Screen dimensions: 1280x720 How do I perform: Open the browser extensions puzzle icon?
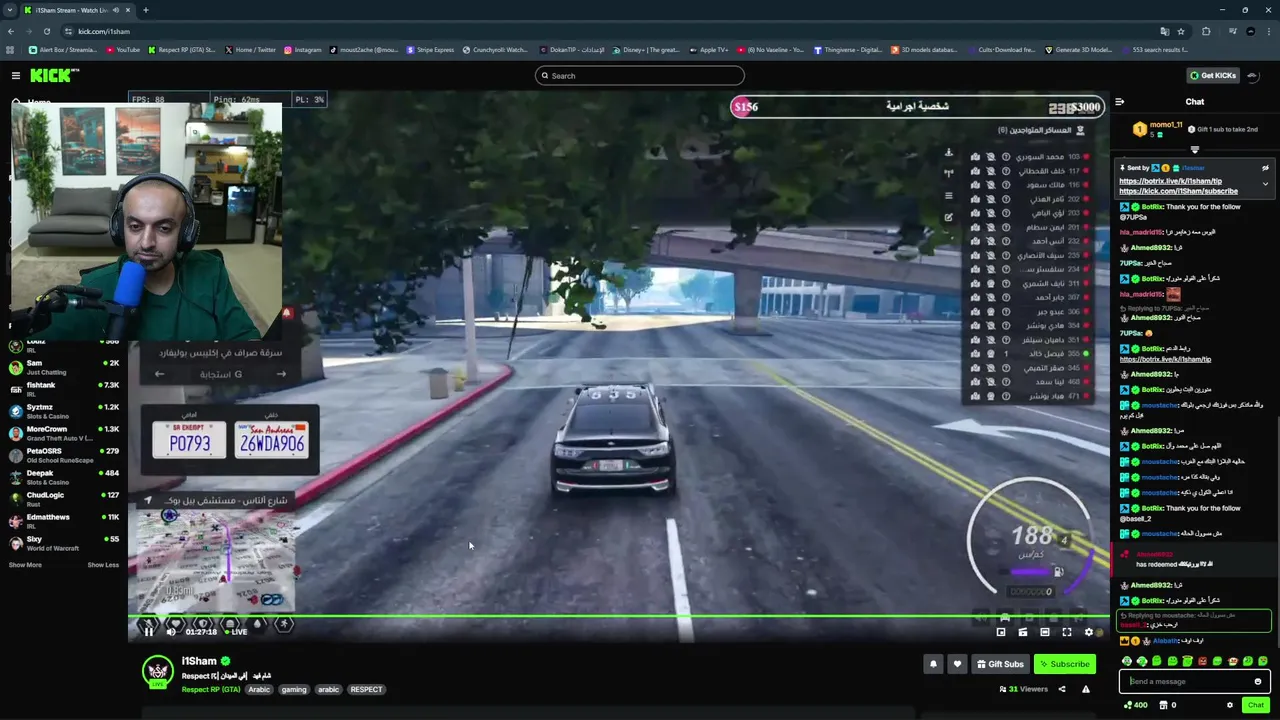pos(1206,31)
